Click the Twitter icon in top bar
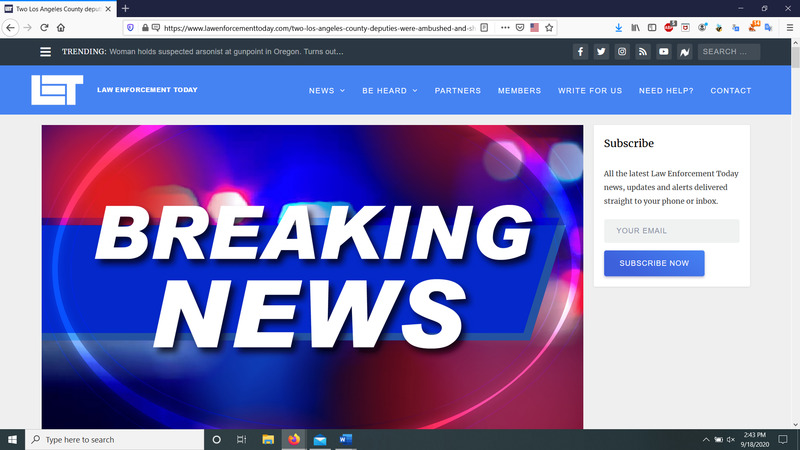This screenshot has height=450, width=800. (601, 52)
